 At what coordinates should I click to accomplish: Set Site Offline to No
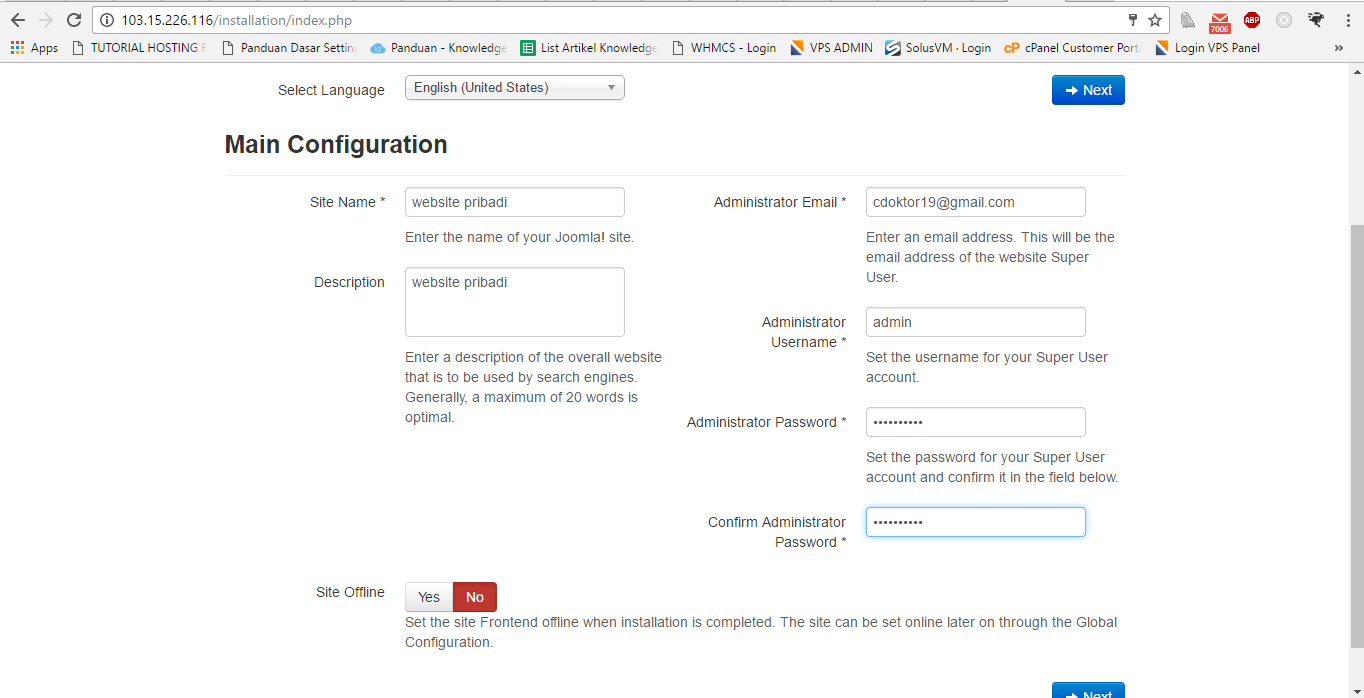click(x=475, y=597)
